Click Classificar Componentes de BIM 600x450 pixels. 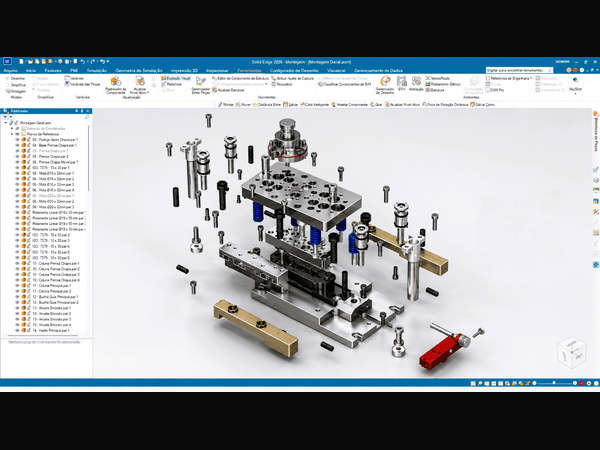pos(344,84)
